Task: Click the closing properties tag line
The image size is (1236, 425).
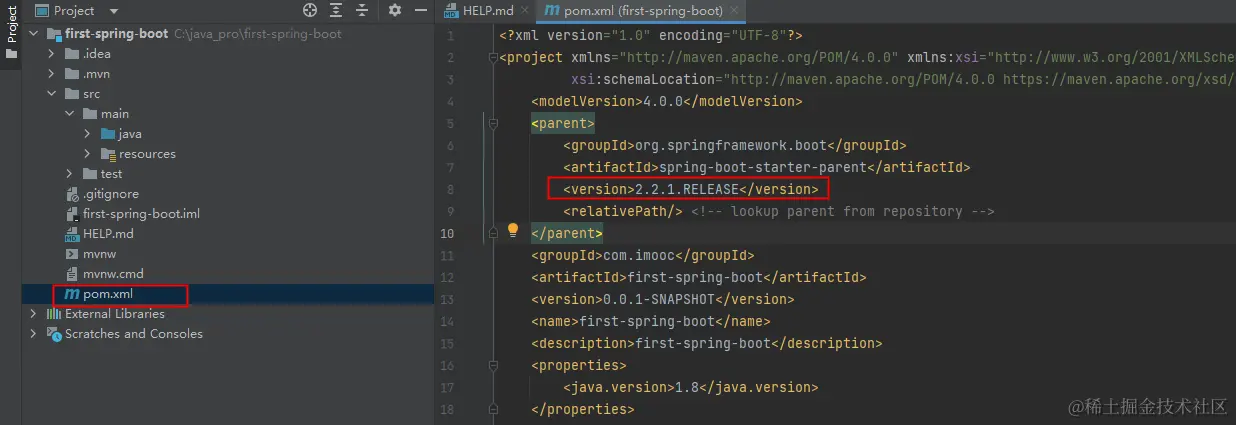Action: pyautogui.click(x=583, y=409)
